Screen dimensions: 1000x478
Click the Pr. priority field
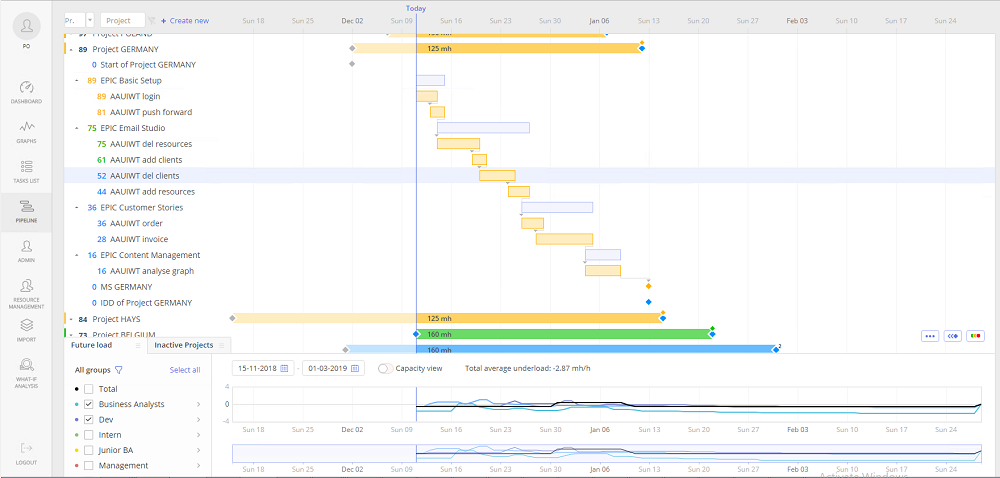tap(75, 20)
